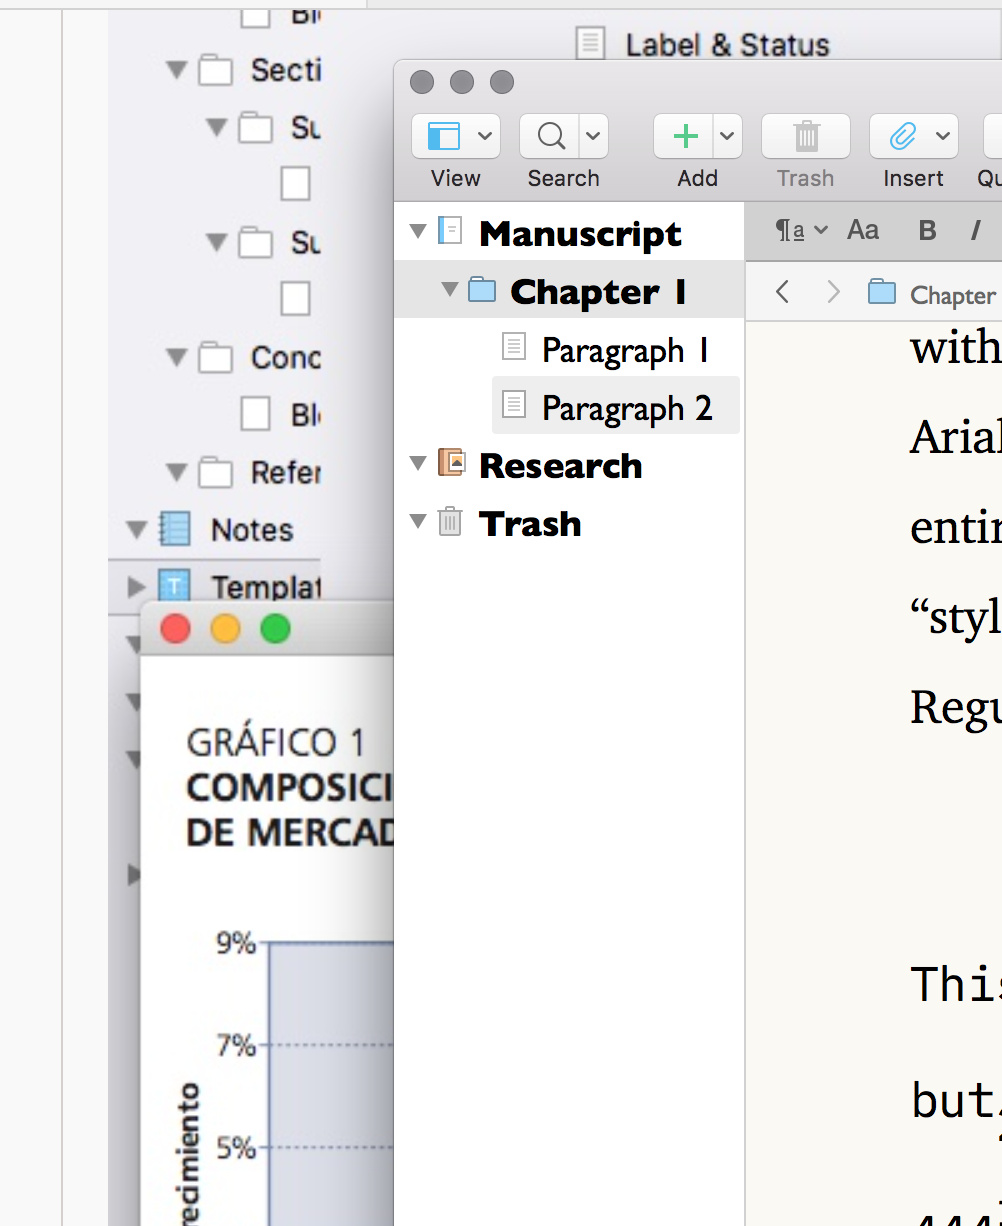The height and width of the screenshot is (1226, 1002).
Task: Collapse the Conc folder in background binder
Action: (177, 356)
